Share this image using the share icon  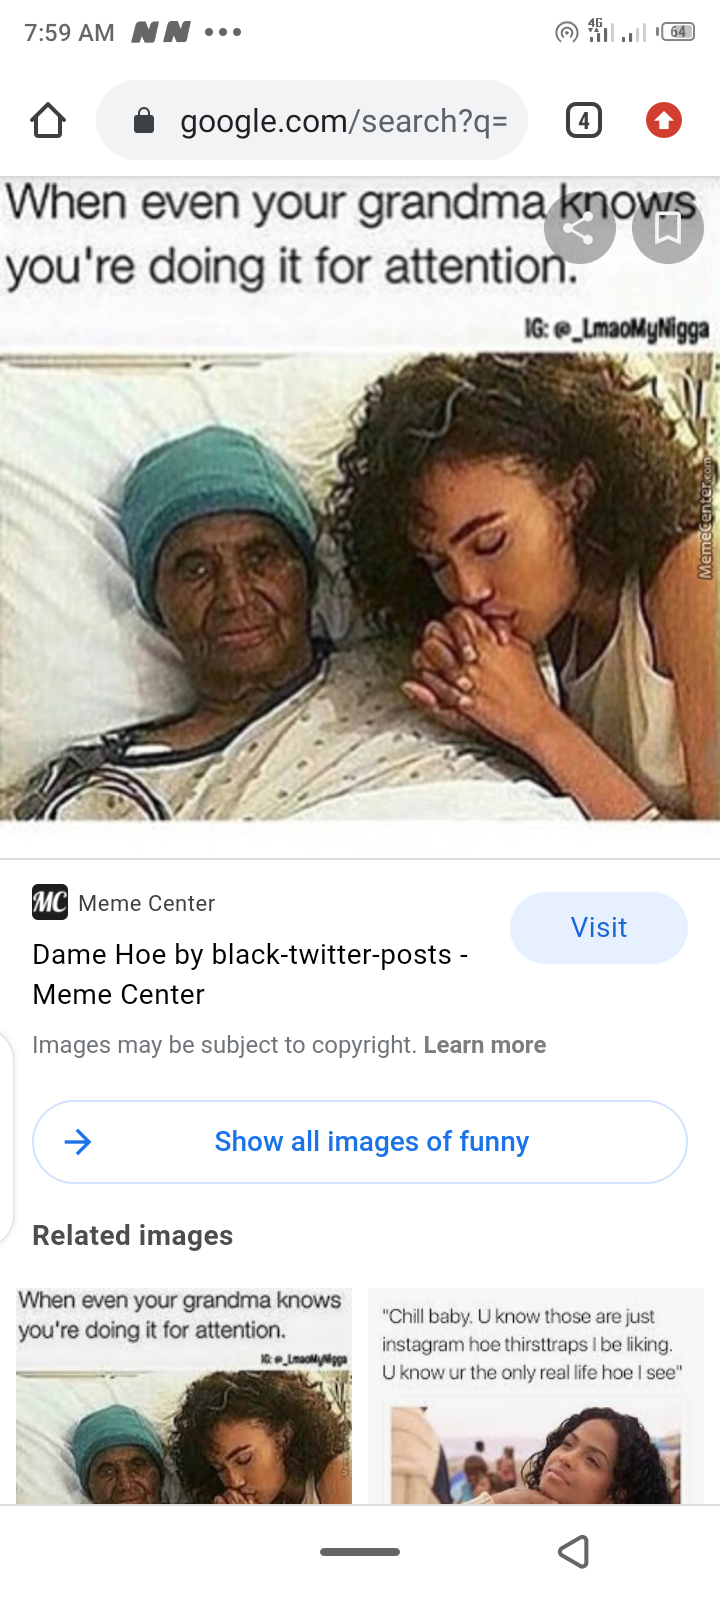[x=579, y=229]
